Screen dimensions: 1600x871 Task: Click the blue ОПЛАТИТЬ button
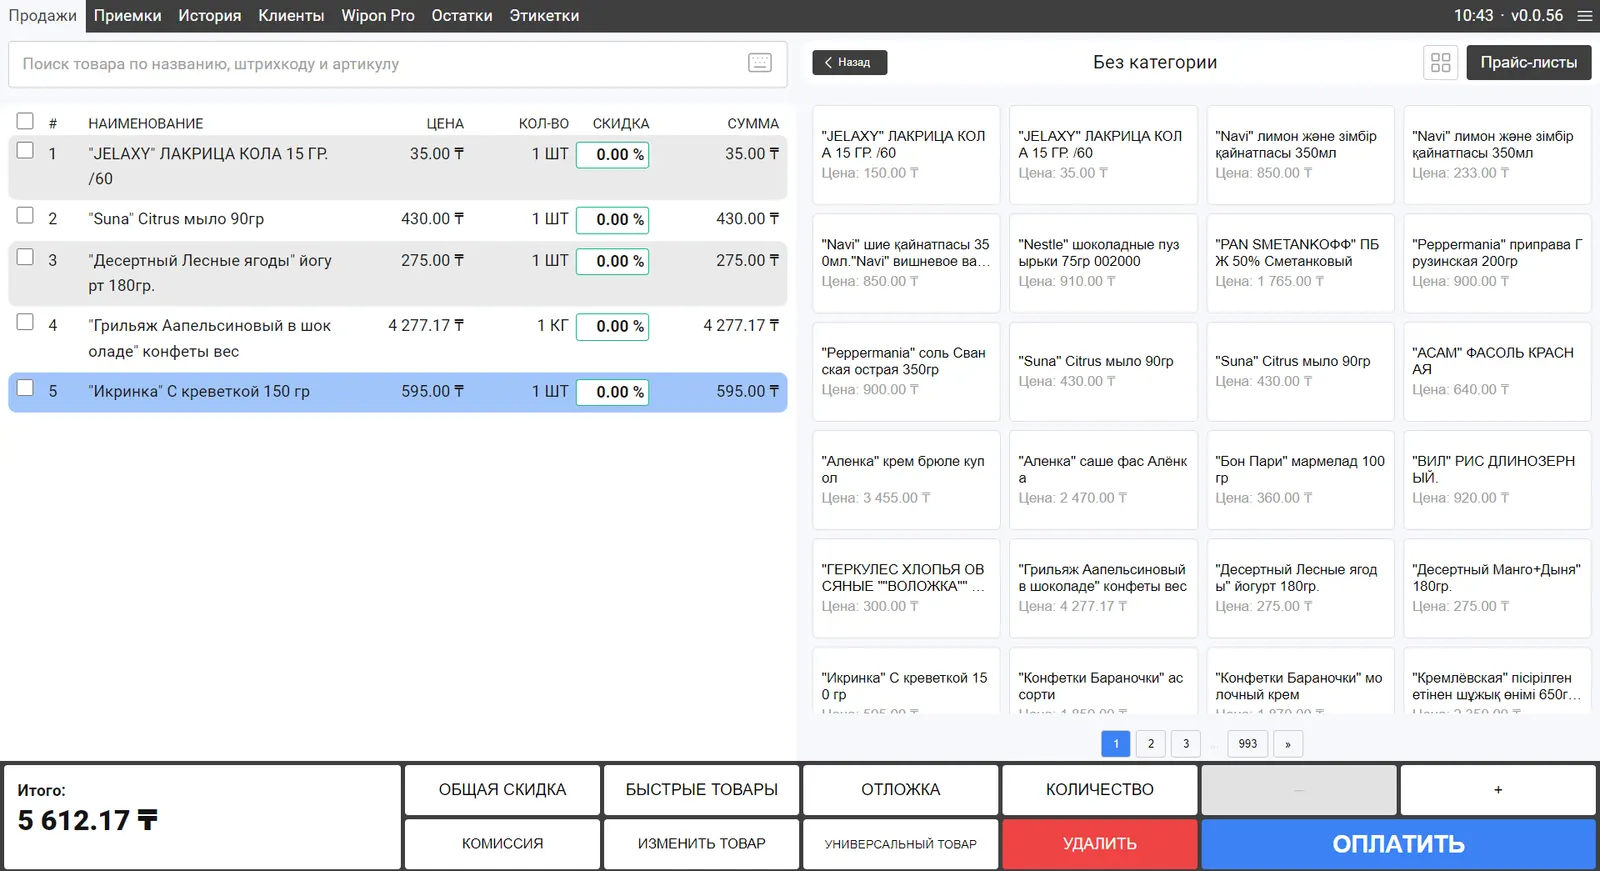point(1397,844)
